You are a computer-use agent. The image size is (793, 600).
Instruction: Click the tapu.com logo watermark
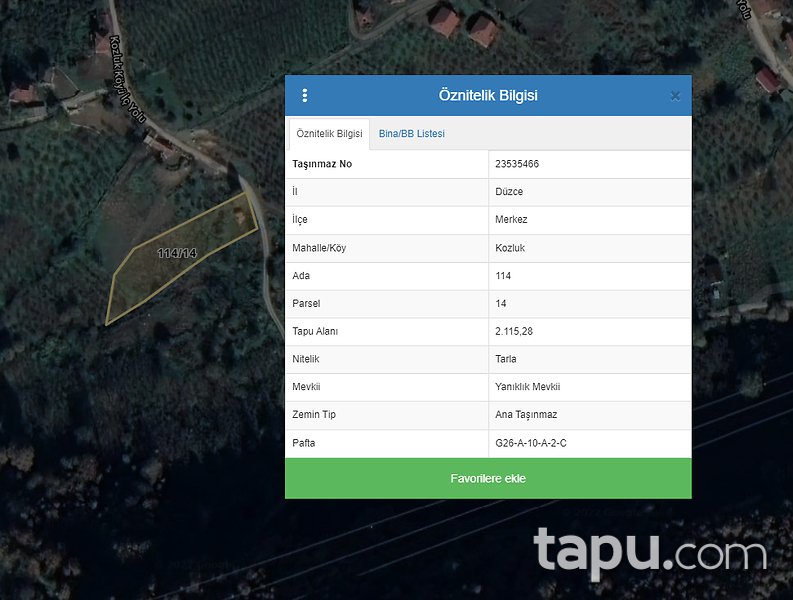tap(650, 552)
